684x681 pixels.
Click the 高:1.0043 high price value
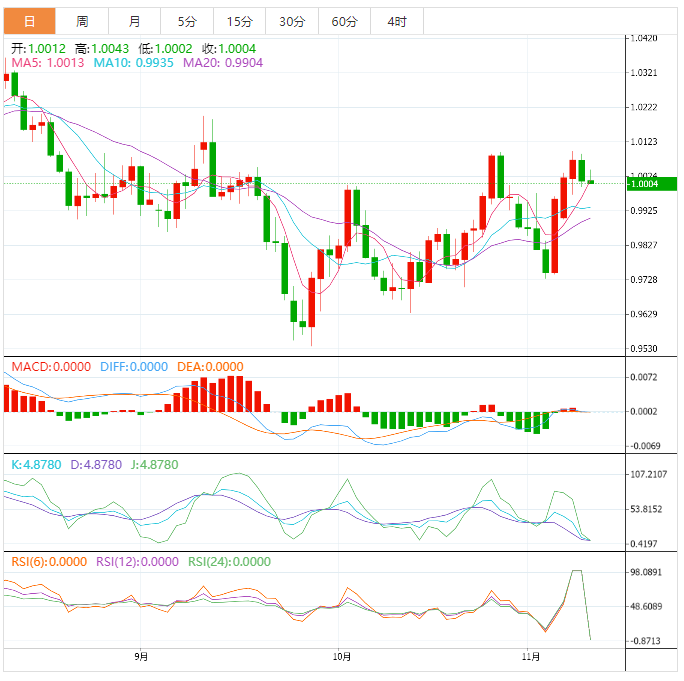pos(102,48)
